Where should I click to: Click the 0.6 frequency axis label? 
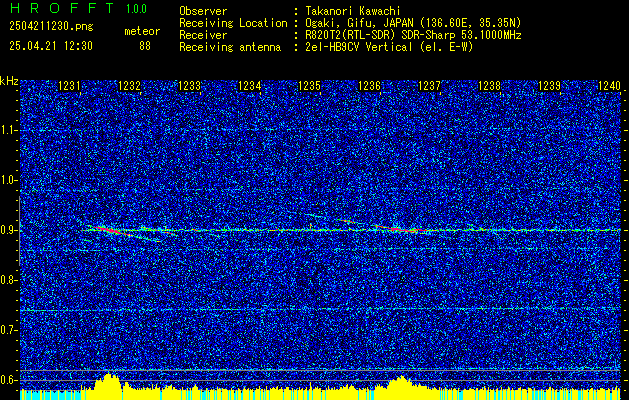(x=8, y=380)
